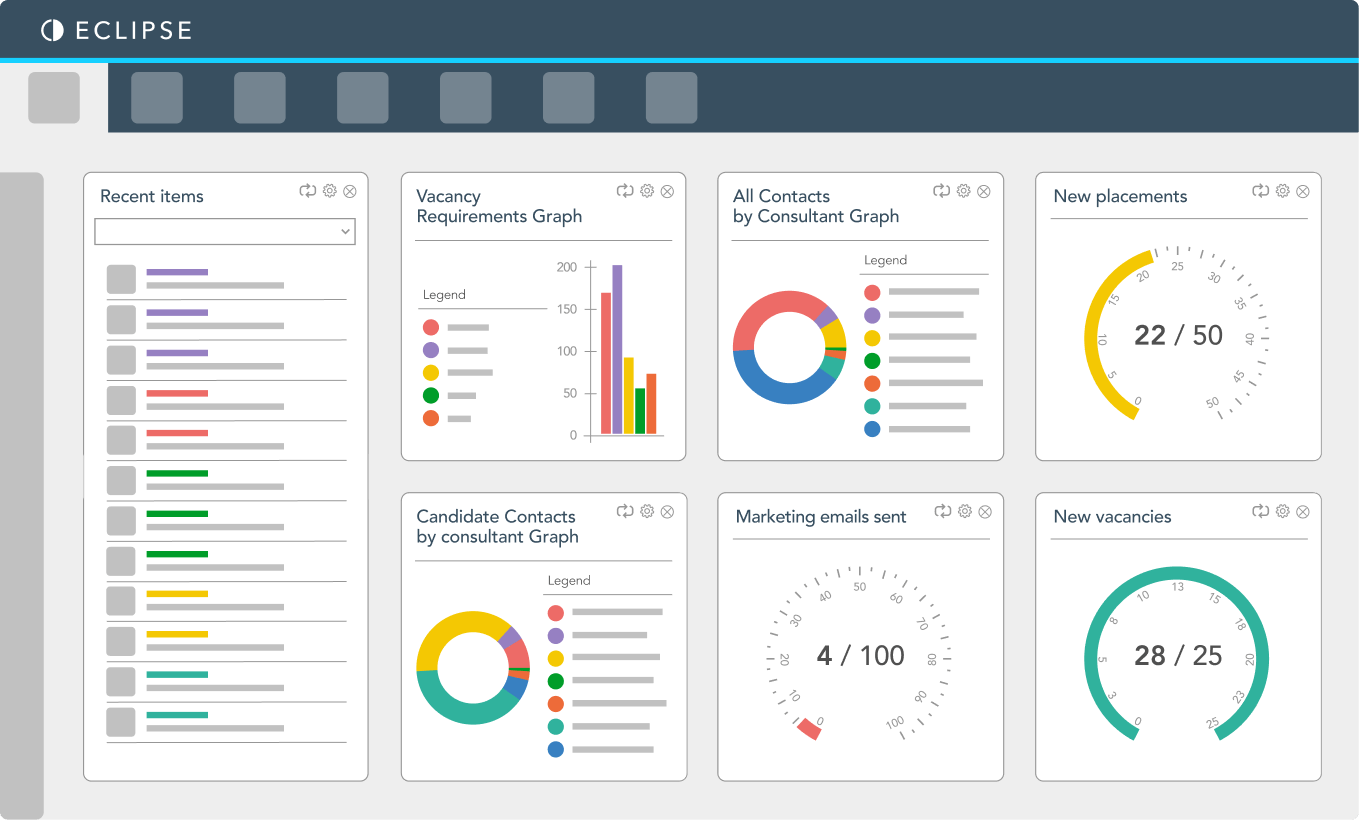This screenshot has width=1360, height=820.
Task: Toggle the yellow series in the Candidate Contacts legend
Action: (554, 658)
